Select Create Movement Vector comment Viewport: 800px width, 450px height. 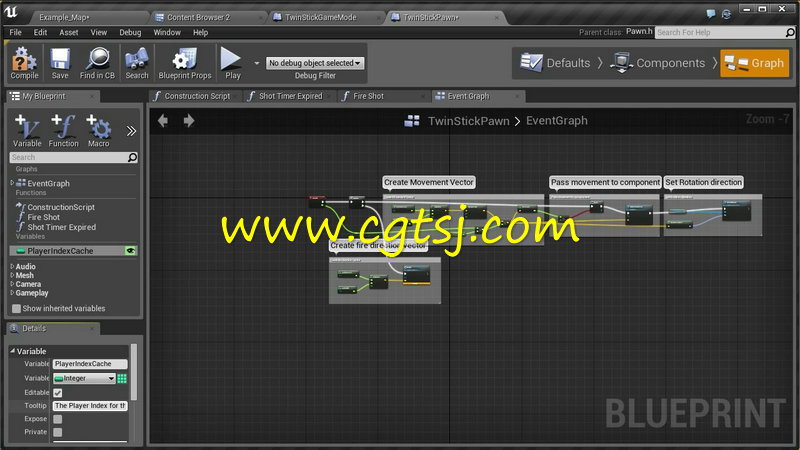click(429, 182)
